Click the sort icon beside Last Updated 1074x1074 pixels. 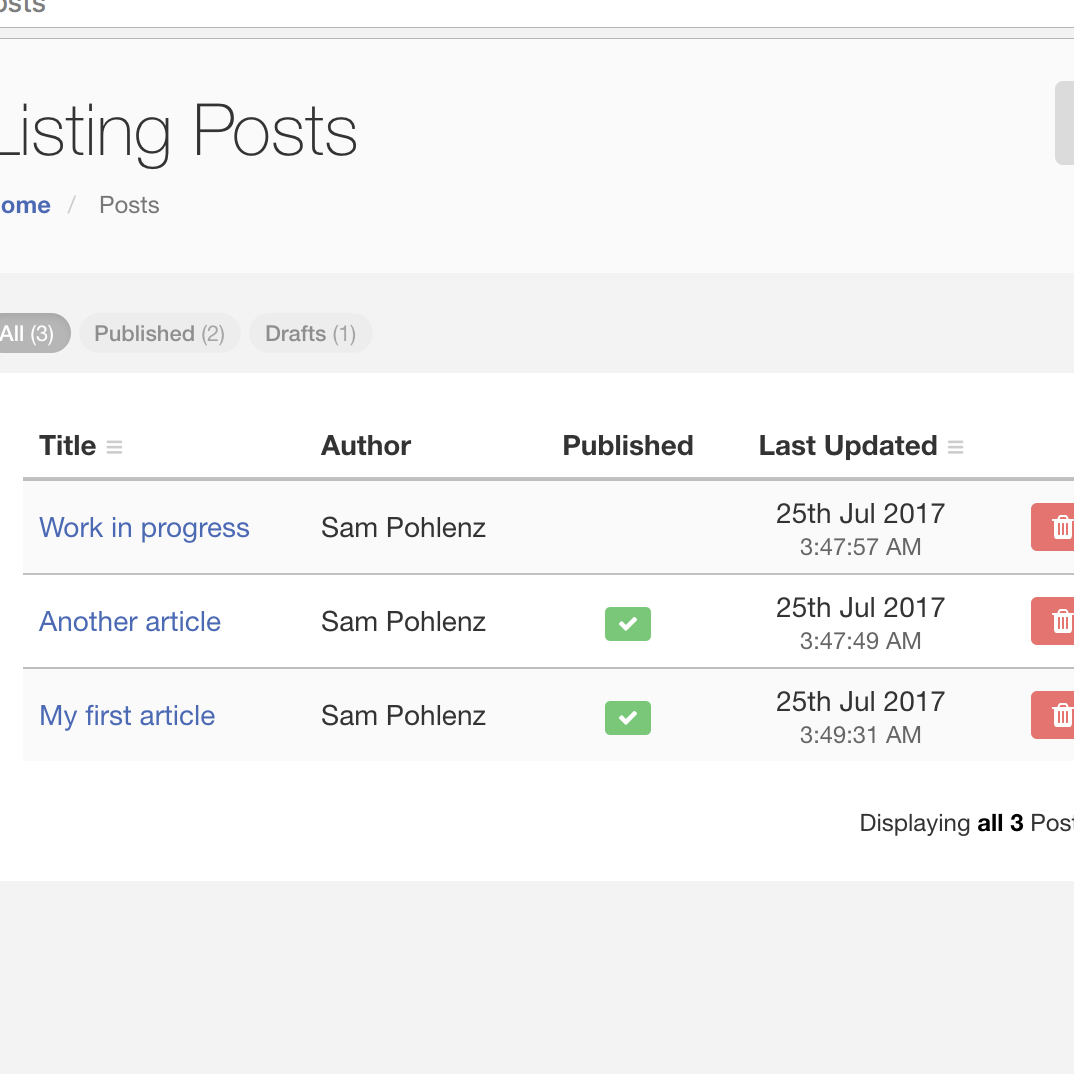[x=955, y=447]
